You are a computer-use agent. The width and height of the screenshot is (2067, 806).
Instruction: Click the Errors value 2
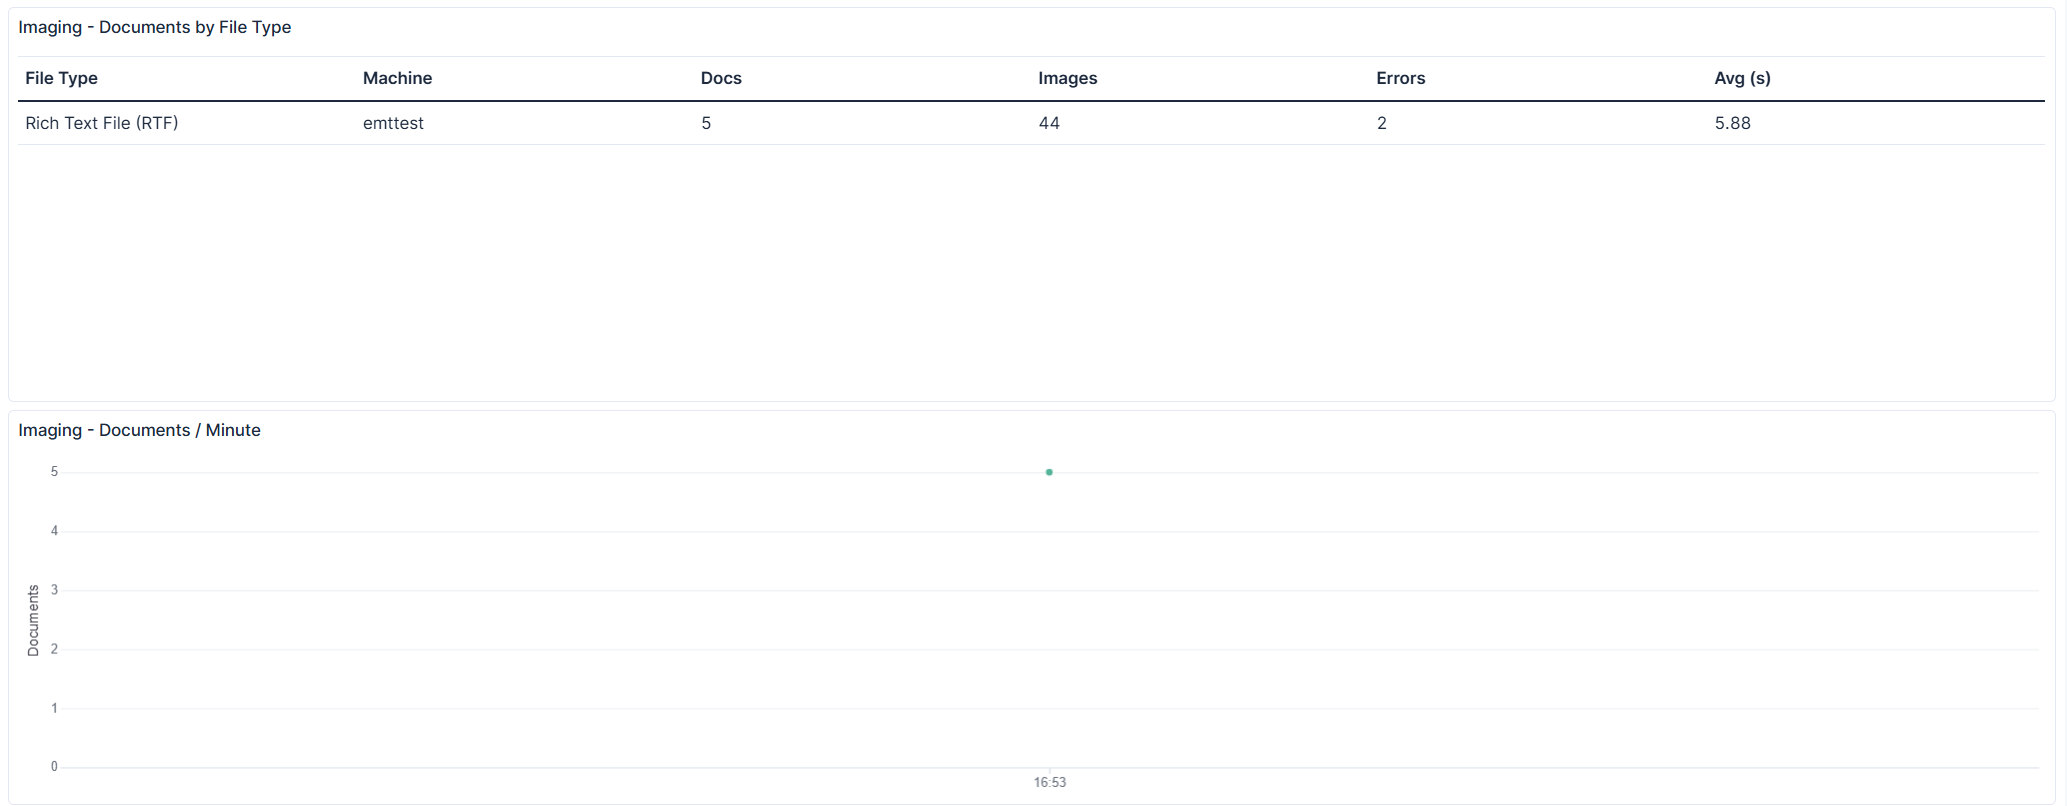tap(1382, 123)
